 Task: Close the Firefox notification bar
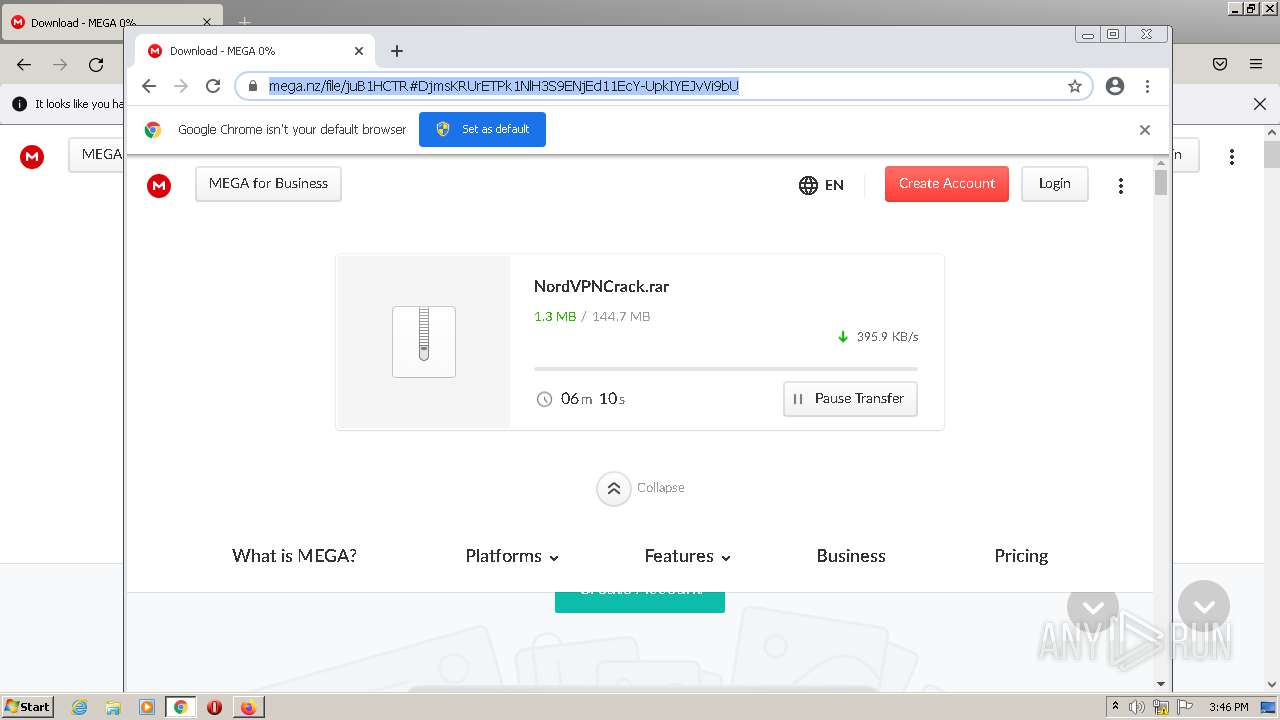pyautogui.click(x=1260, y=104)
